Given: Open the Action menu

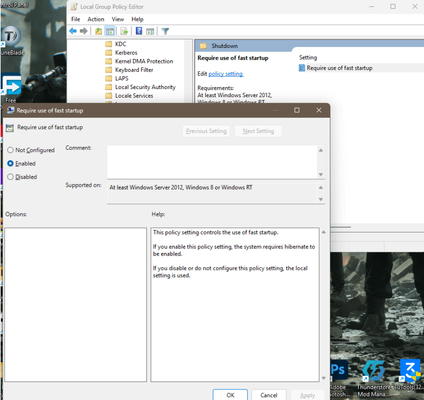Looking at the screenshot, I should coord(96,19).
